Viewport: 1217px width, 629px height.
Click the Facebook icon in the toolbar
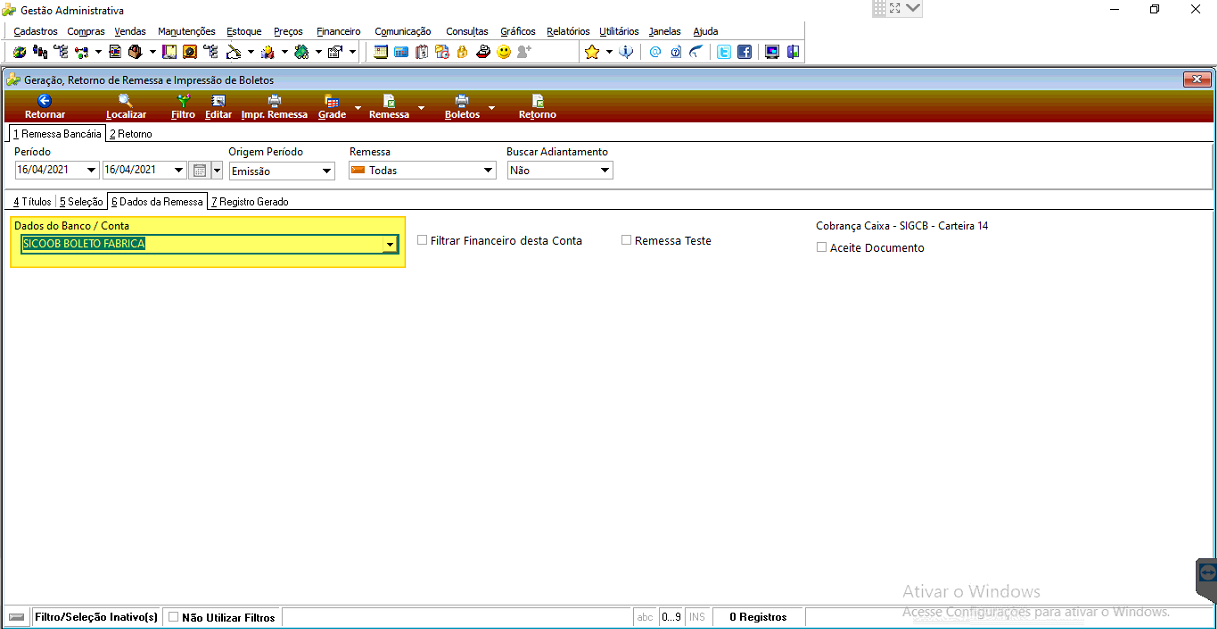(x=744, y=52)
